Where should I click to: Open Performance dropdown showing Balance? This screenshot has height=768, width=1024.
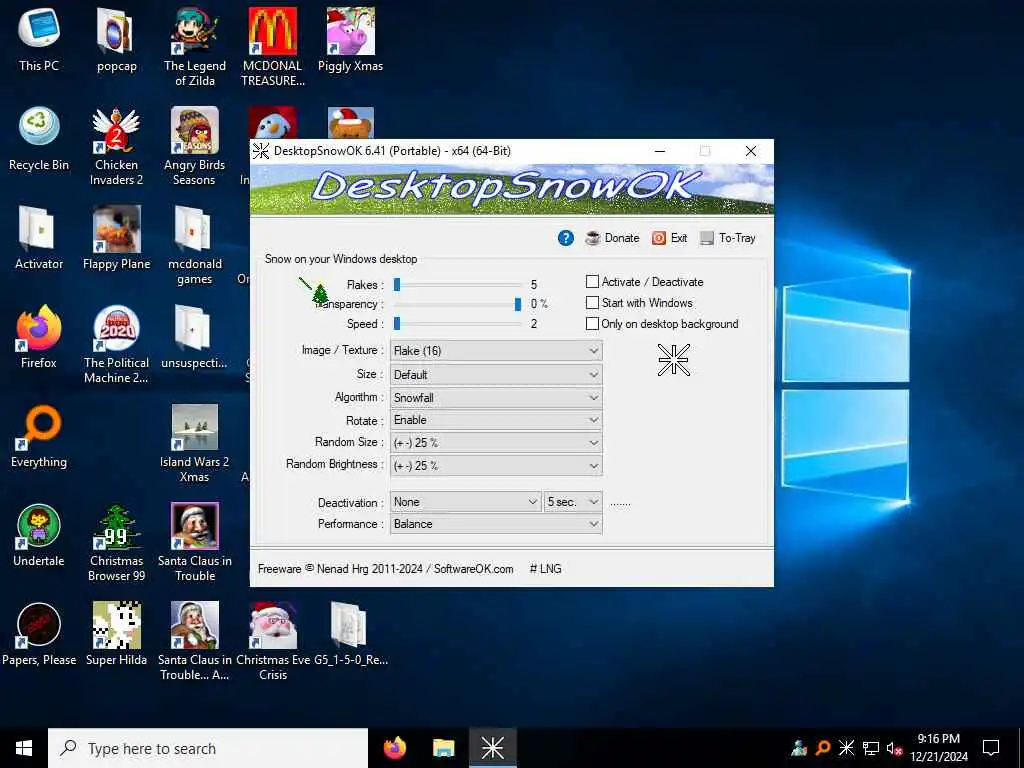tap(496, 524)
